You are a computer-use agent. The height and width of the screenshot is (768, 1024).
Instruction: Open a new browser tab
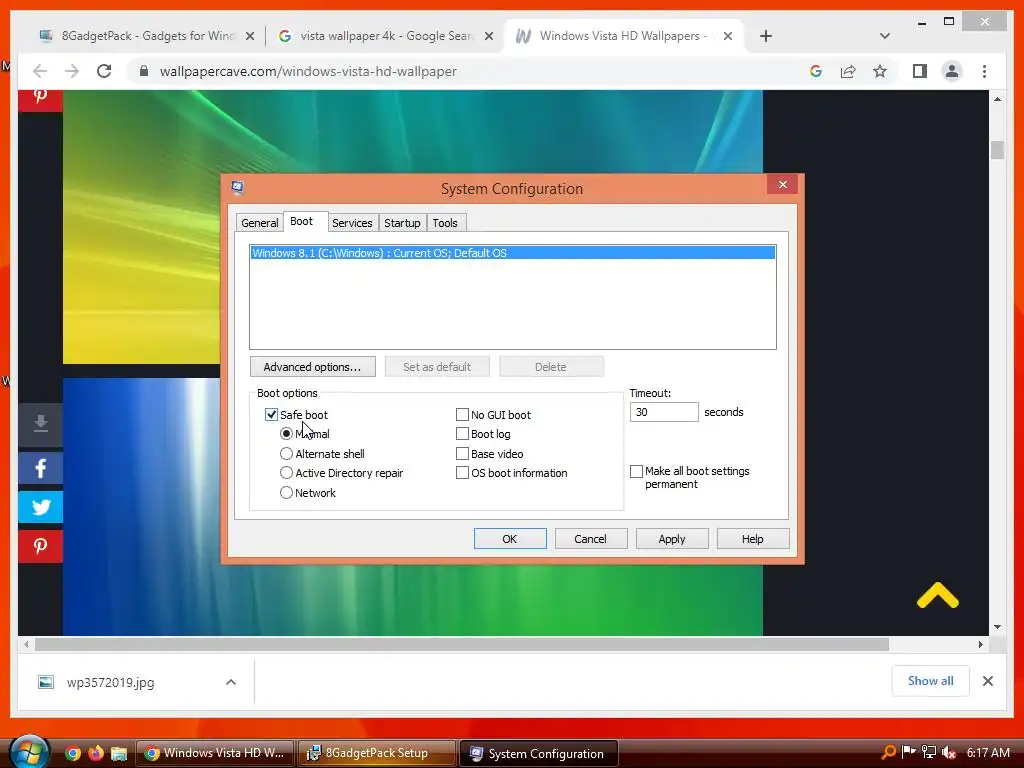point(766,36)
